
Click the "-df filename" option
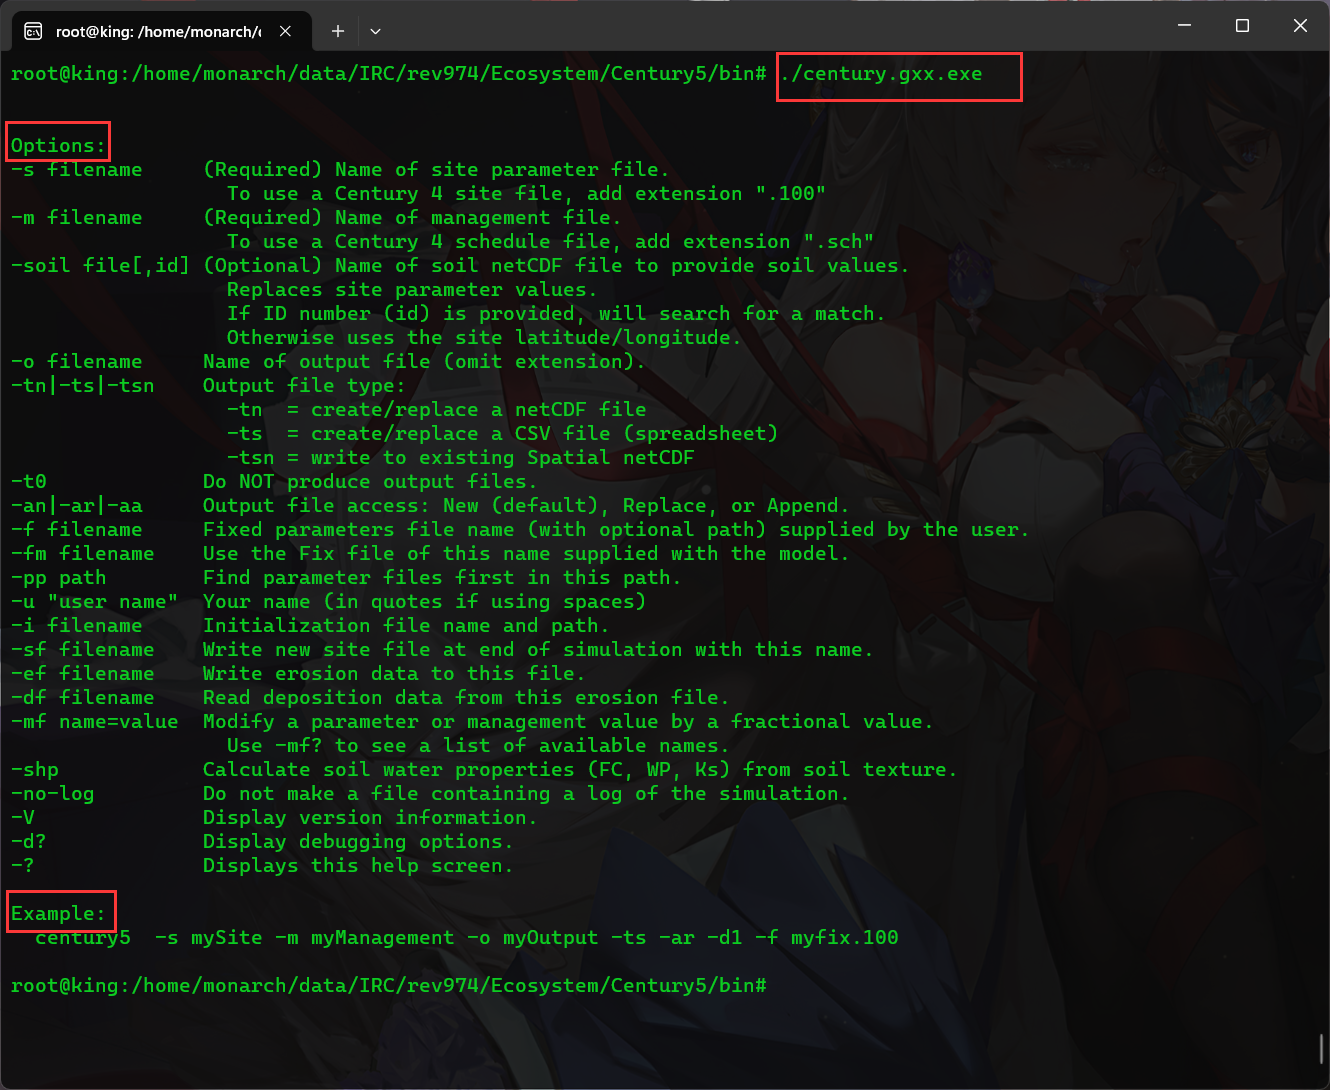point(83,698)
